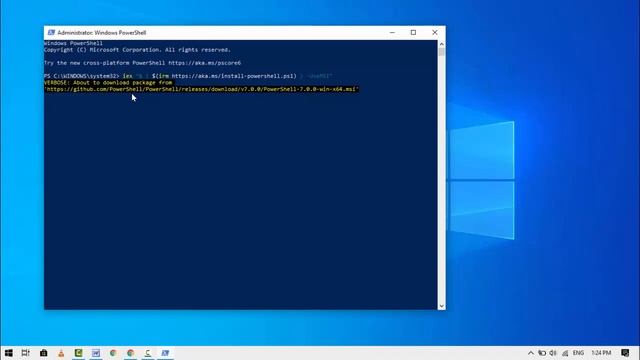Click the PowerShell icon in the title bar

[x=51, y=33]
